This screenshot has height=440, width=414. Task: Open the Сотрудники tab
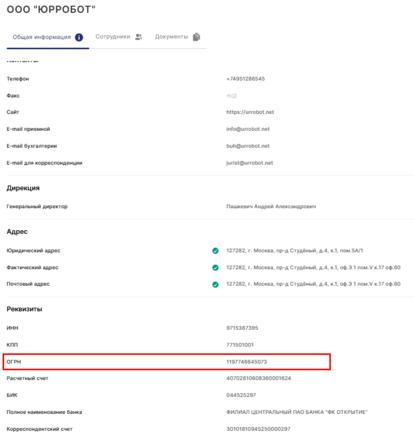click(x=119, y=37)
